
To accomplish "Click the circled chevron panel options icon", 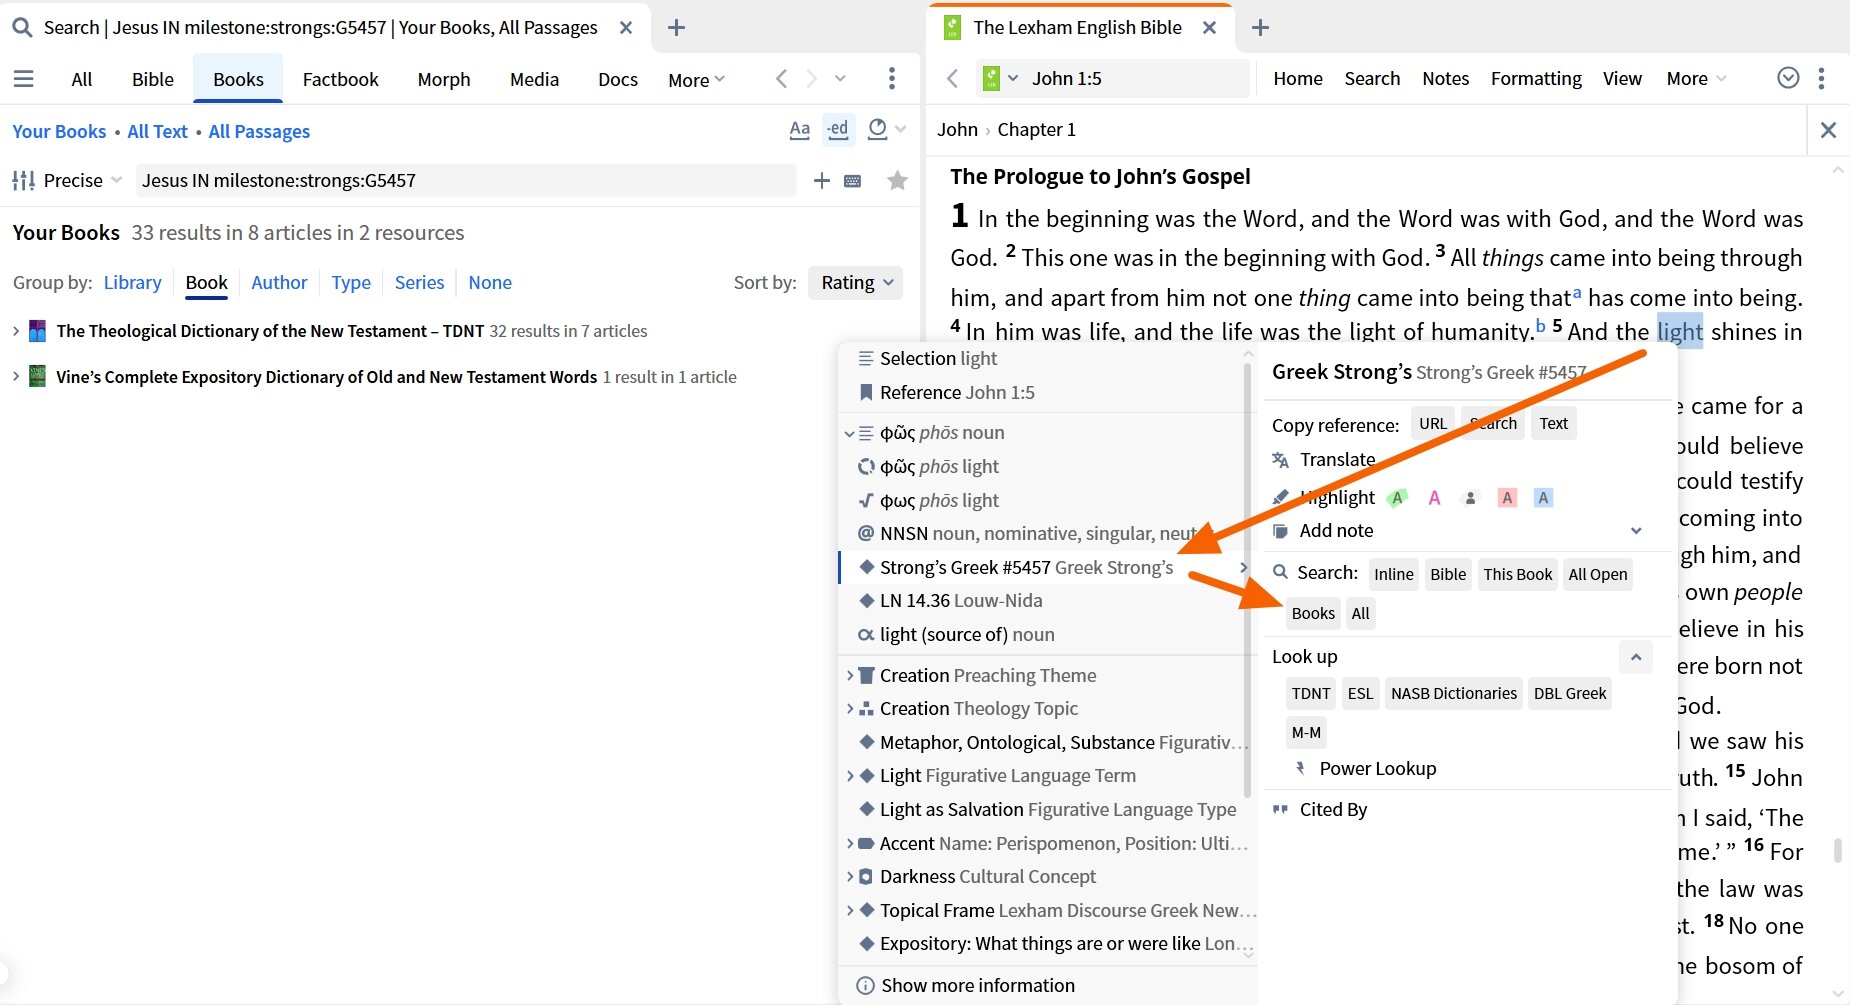I will coord(1789,78).
